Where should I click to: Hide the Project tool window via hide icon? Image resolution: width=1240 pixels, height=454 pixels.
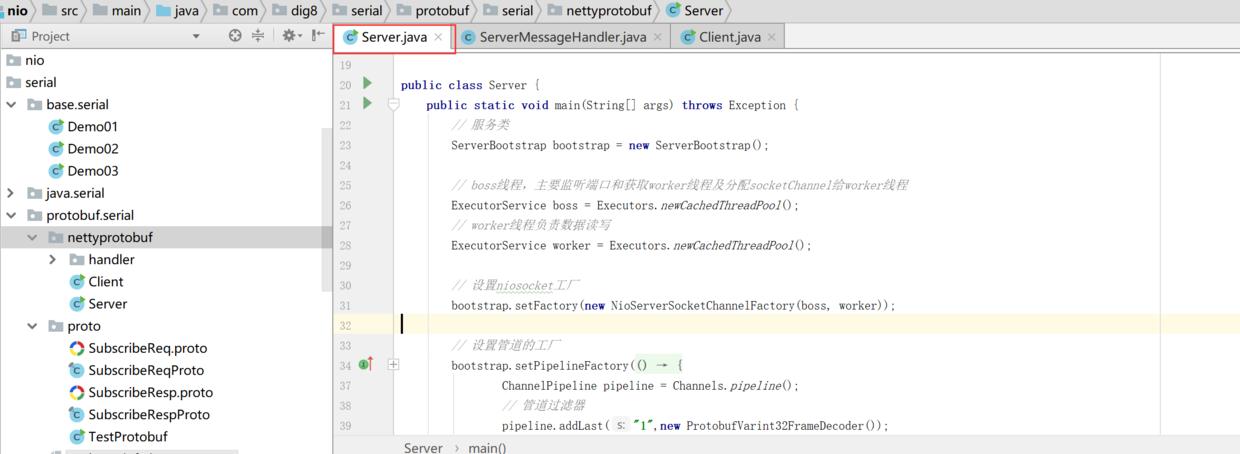[x=318, y=36]
